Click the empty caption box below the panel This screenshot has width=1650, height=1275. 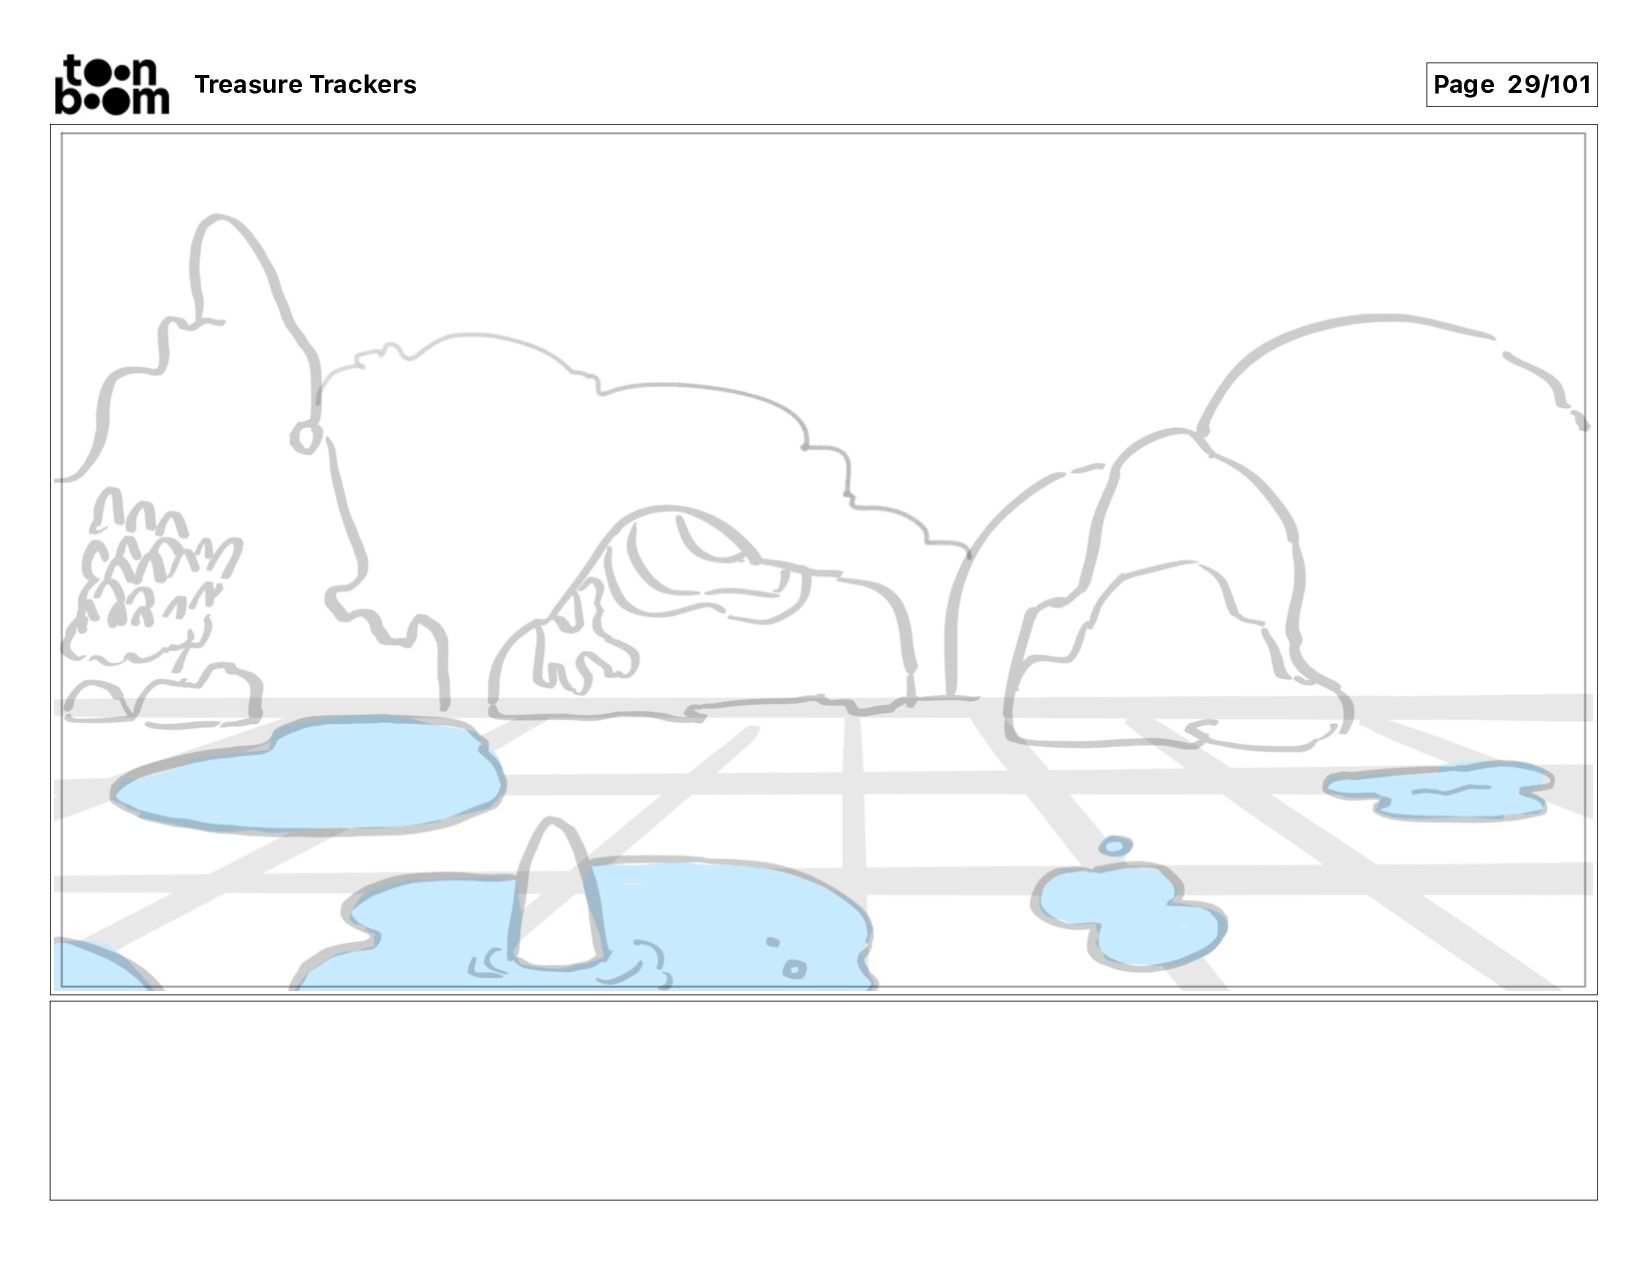(x=823, y=1100)
